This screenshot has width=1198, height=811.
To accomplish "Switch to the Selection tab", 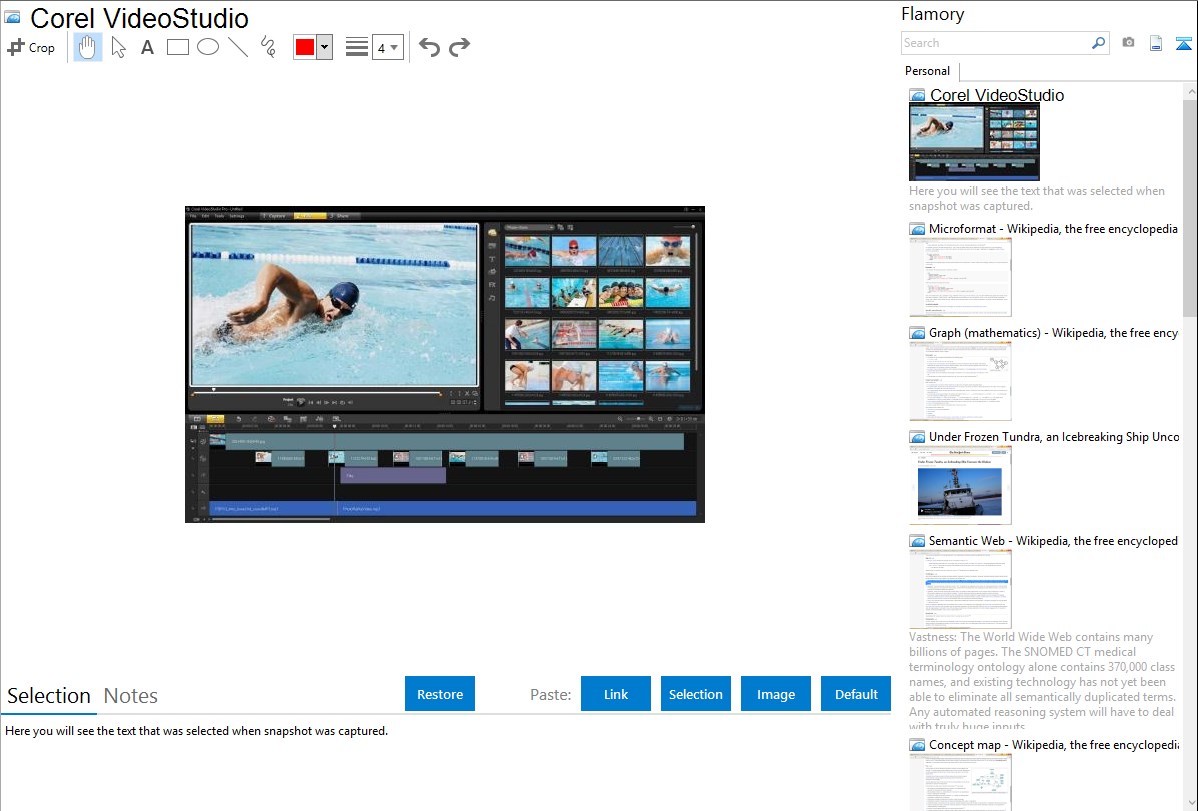I will point(49,696).
